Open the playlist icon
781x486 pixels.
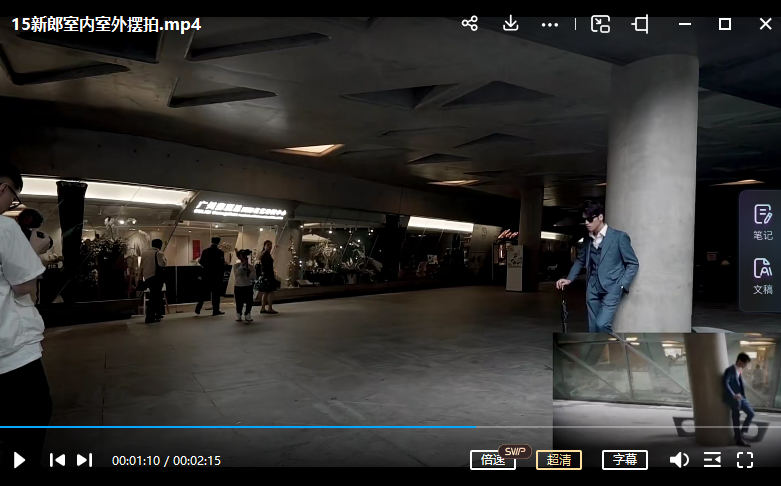pos(712,460)
